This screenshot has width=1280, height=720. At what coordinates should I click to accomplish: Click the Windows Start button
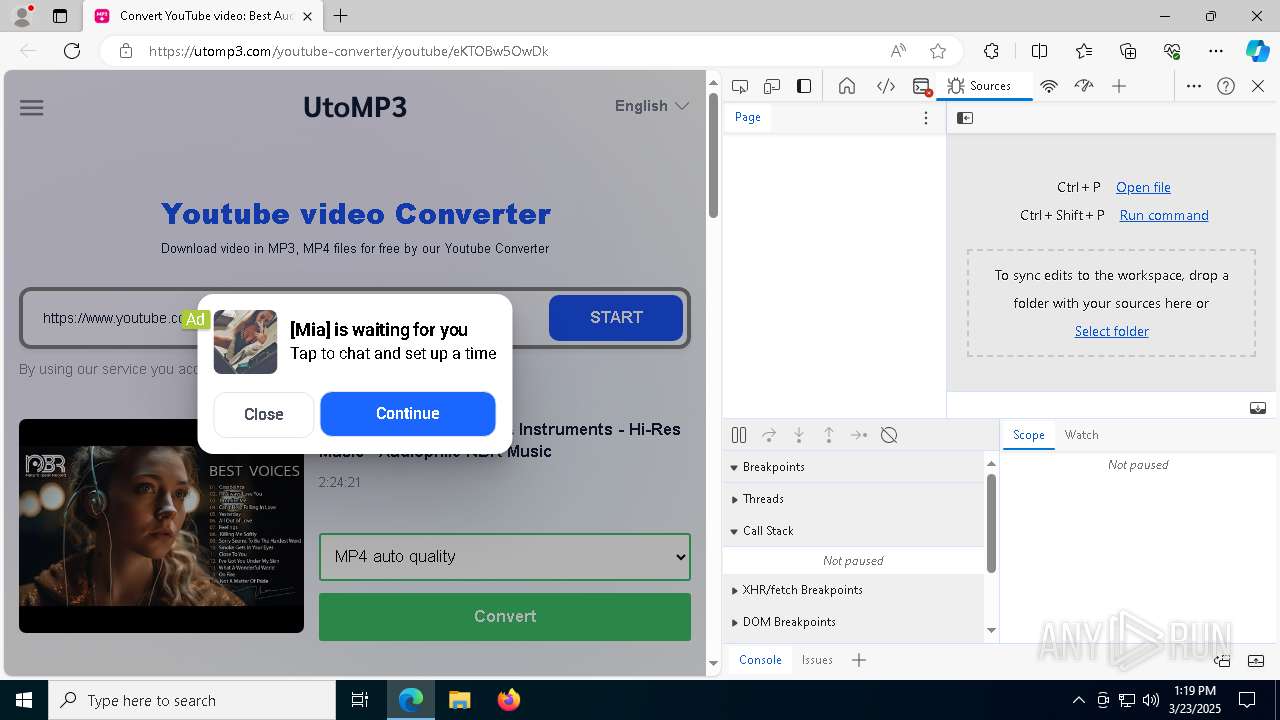tap(24, 700)
